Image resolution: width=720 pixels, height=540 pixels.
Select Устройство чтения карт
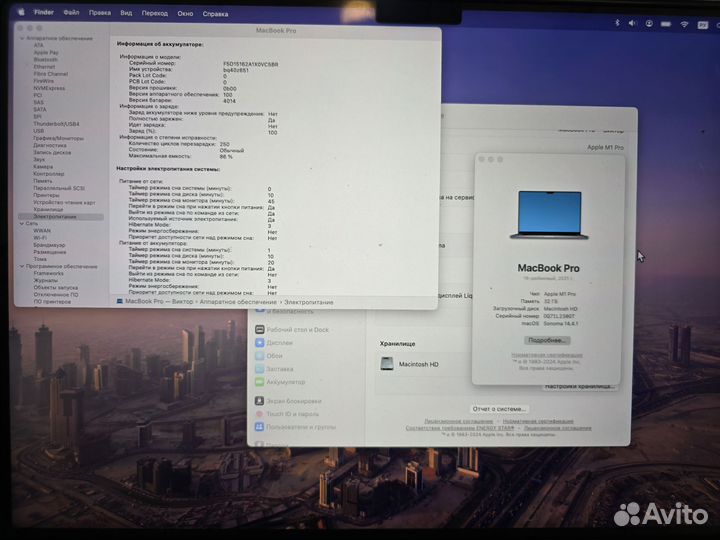tap(64, 202)
